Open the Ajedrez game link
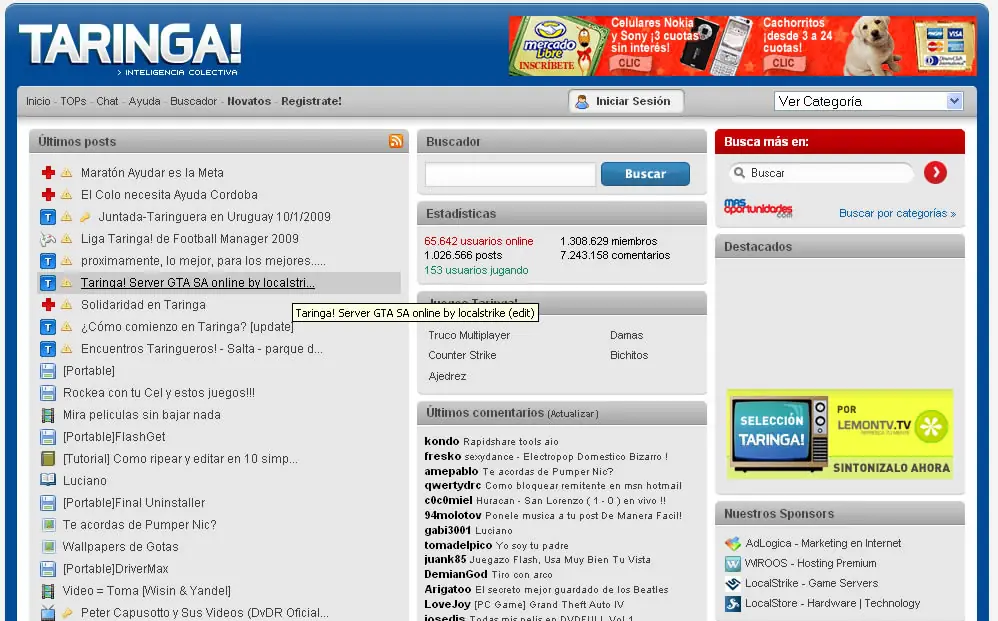Screen dimensions: 998x621 pos(447,376)
